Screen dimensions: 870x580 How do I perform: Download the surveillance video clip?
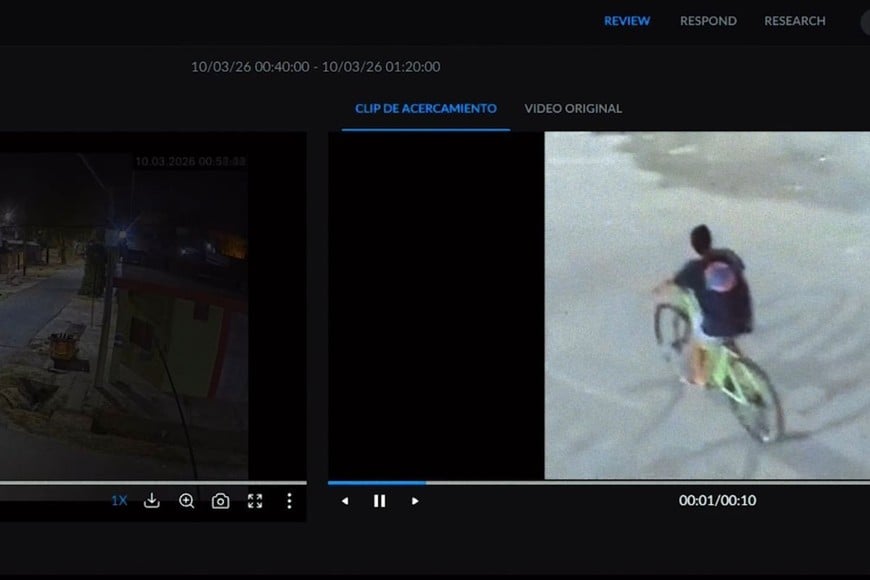(x=151, y=501)
